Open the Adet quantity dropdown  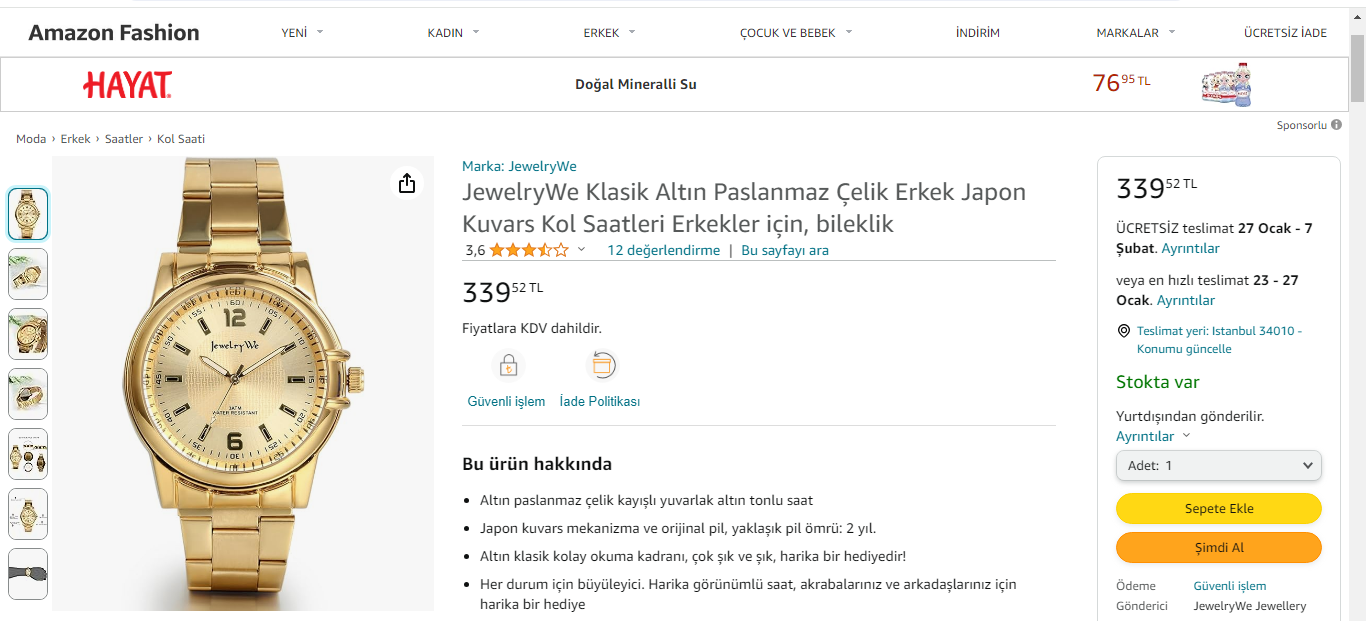(1218, 465)
